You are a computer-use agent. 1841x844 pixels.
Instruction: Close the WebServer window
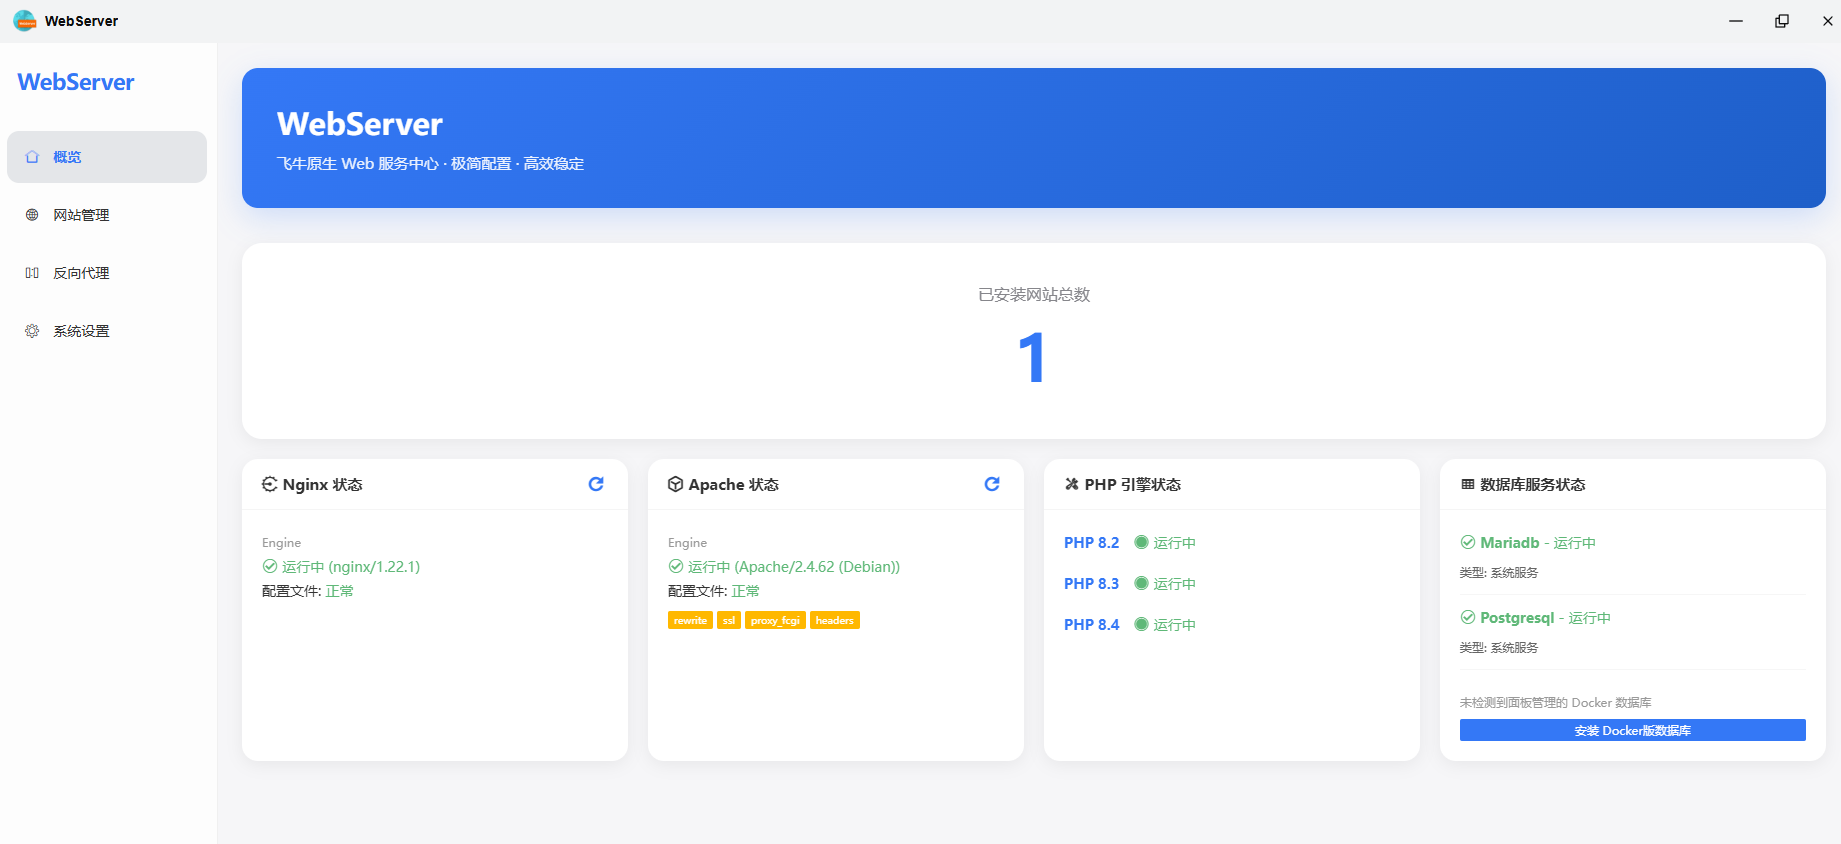point(1827,21)
